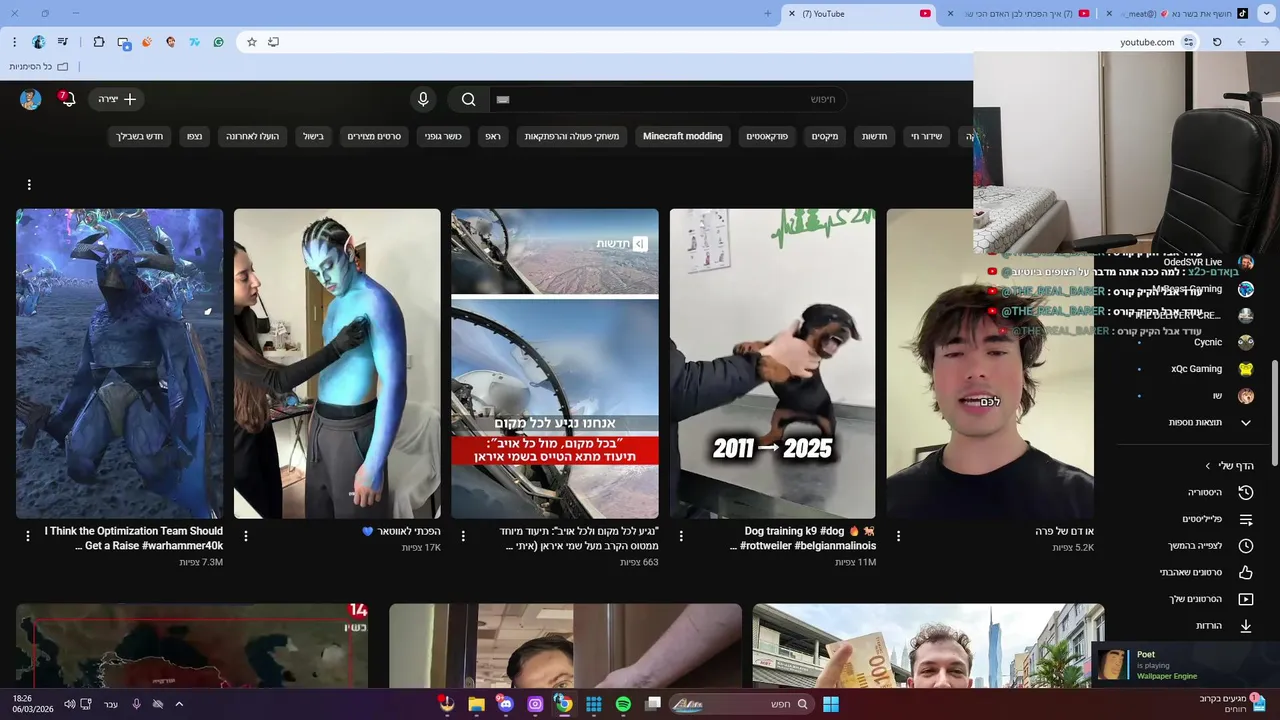Click the youtube.com address bar
The height and width of the screenshot is (720, 1280).
(x=718, y=42)
